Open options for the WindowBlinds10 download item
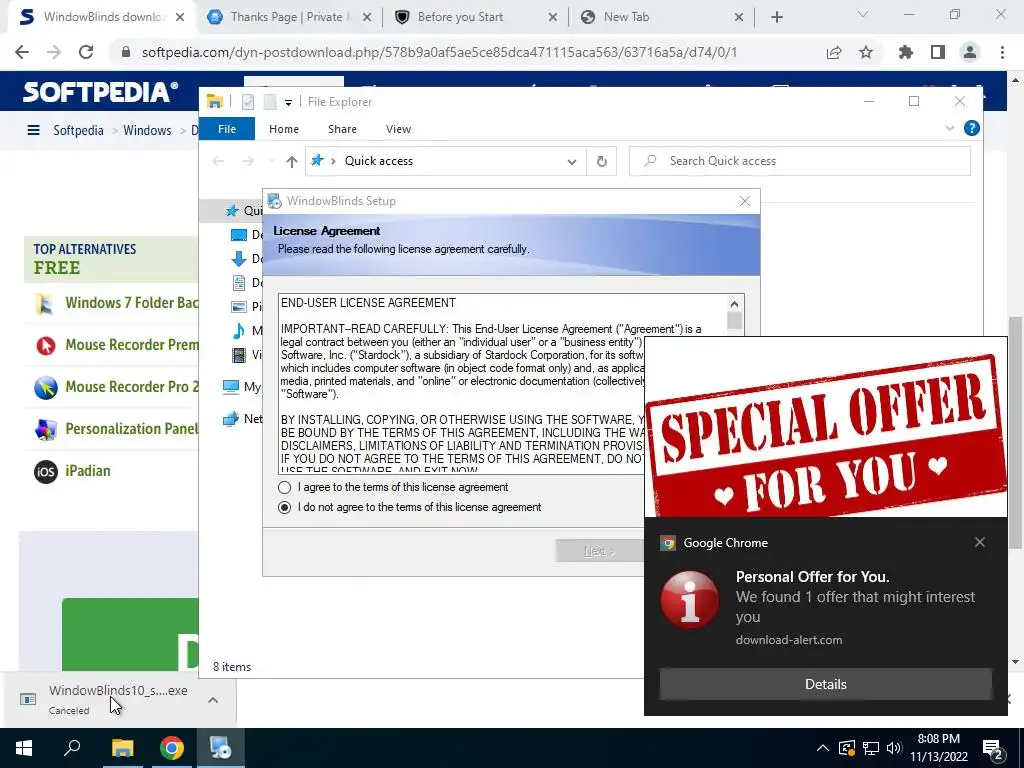The image size is (1024, 768). 213,700
